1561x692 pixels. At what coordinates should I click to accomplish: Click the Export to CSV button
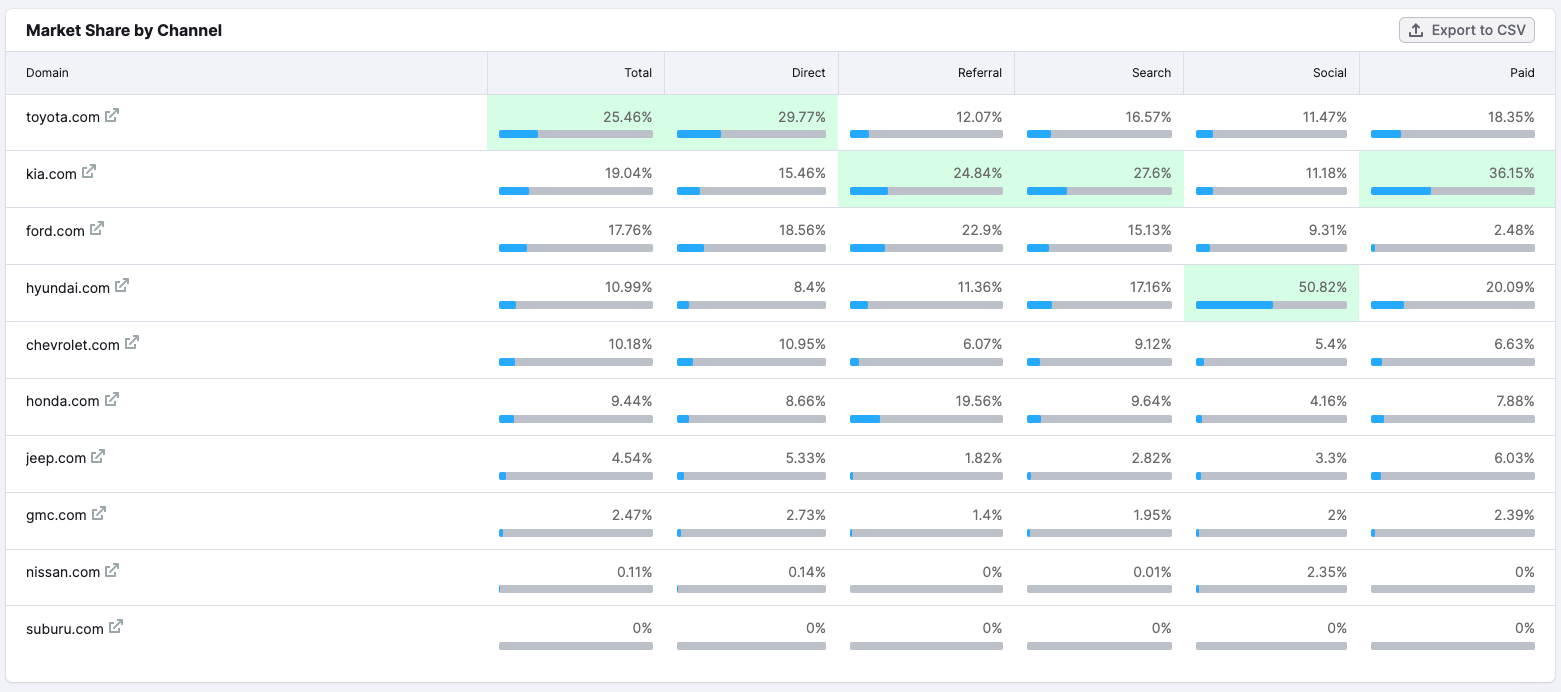[x=1467, y=30]
